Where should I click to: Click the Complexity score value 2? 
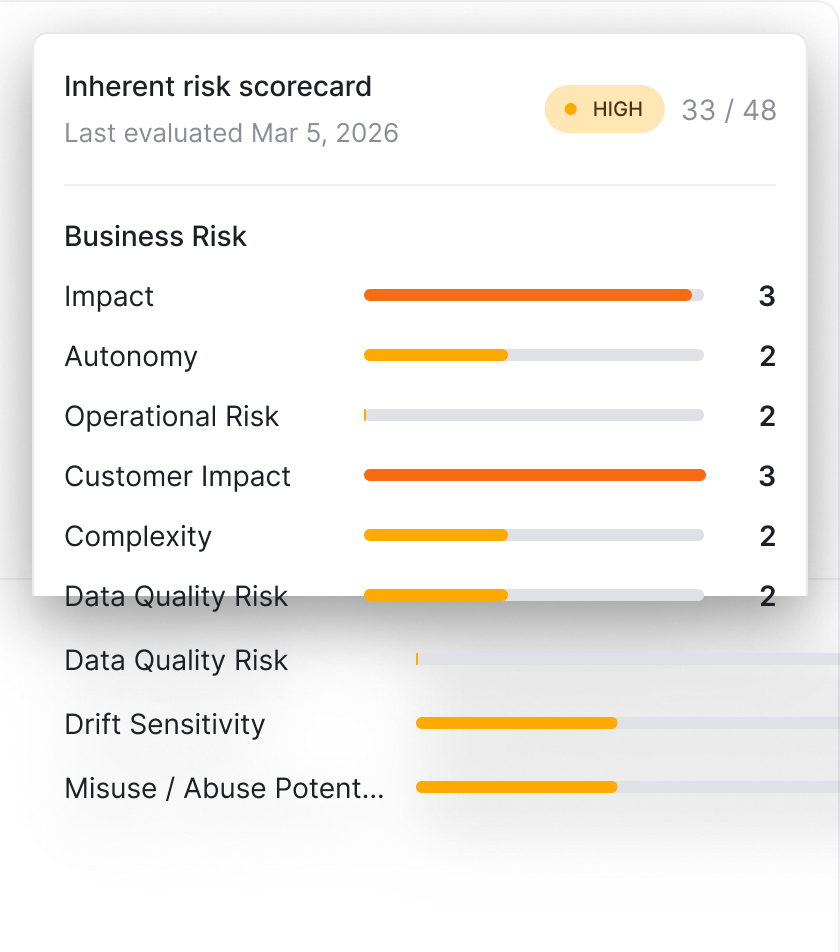click(x=768, y=536)
